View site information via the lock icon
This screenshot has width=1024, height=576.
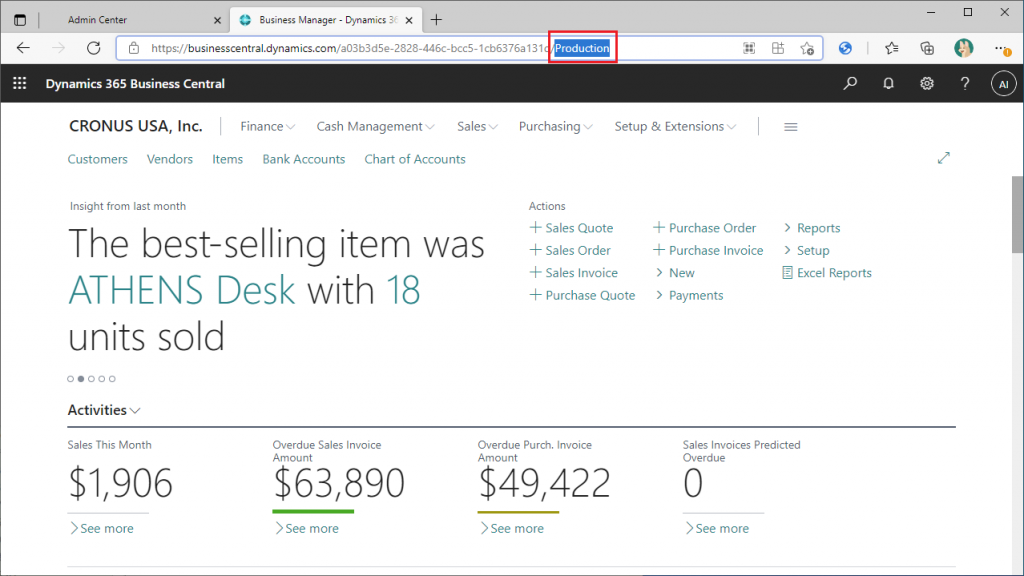[134, 48]
